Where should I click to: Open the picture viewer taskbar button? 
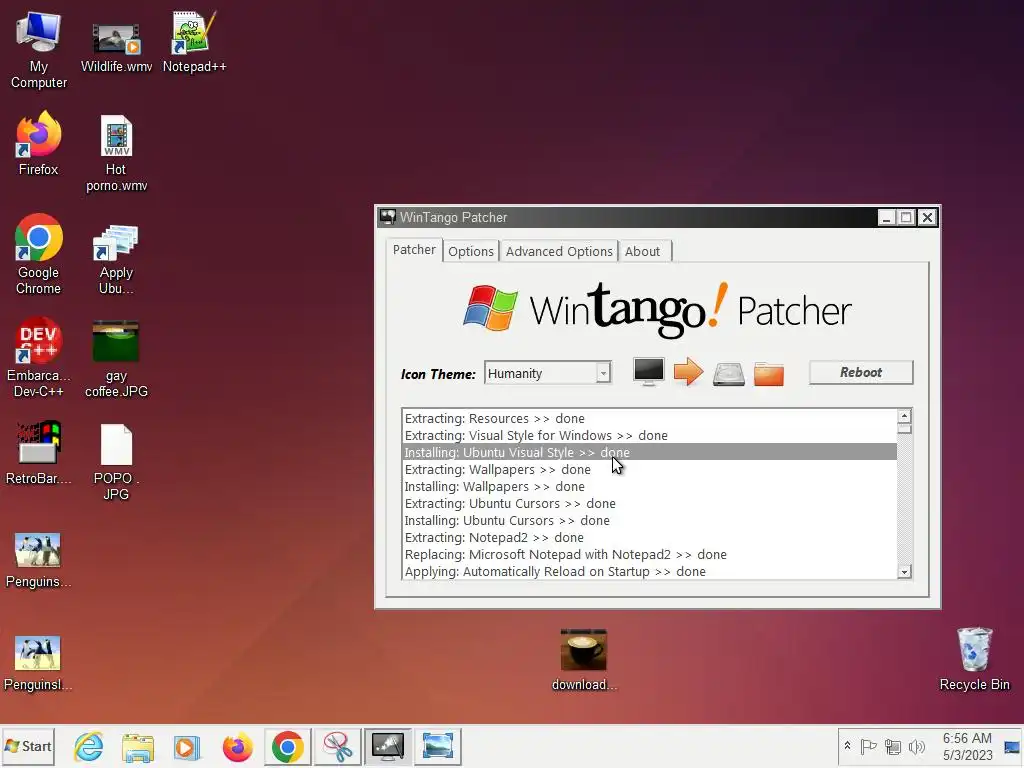438,746
